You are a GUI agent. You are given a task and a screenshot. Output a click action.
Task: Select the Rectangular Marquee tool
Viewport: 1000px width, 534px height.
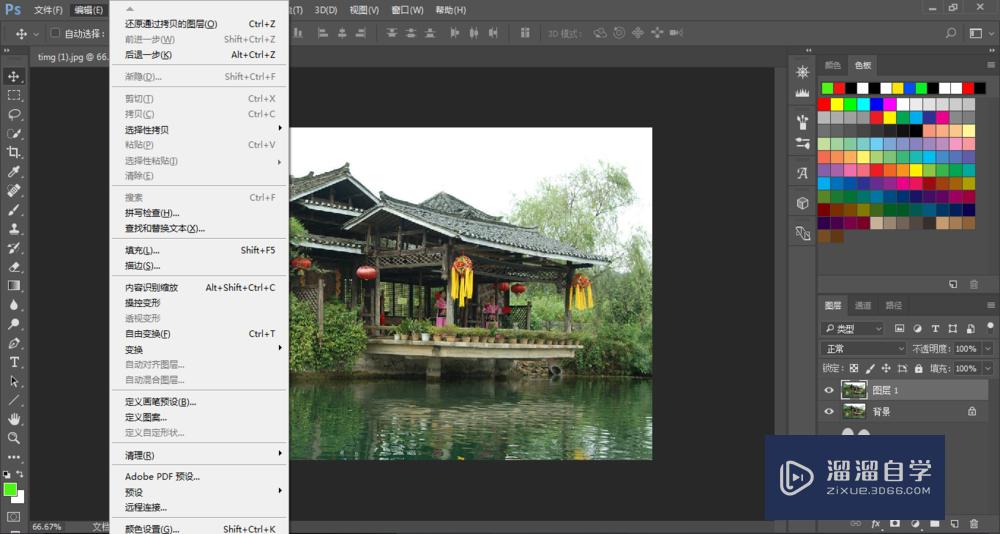tap(13, 96)
